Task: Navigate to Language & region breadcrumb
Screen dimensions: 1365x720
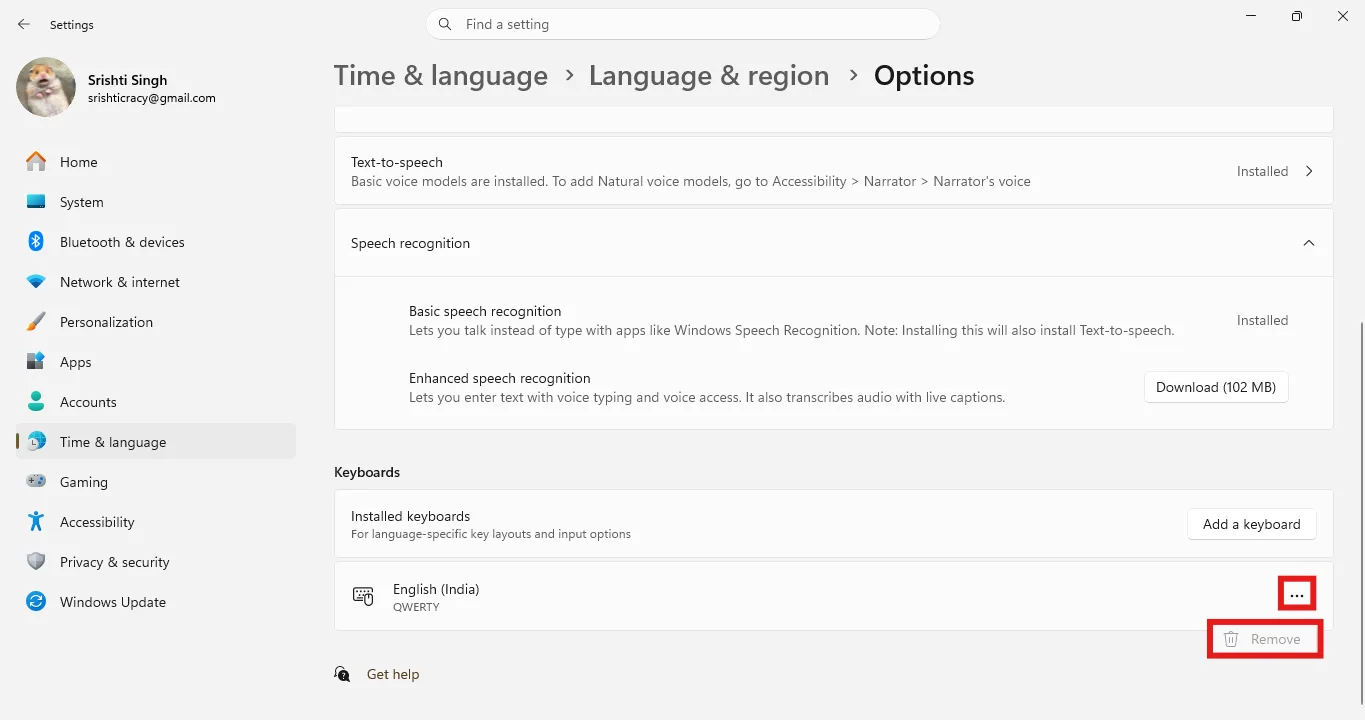Action: click(x=709, y=76)
